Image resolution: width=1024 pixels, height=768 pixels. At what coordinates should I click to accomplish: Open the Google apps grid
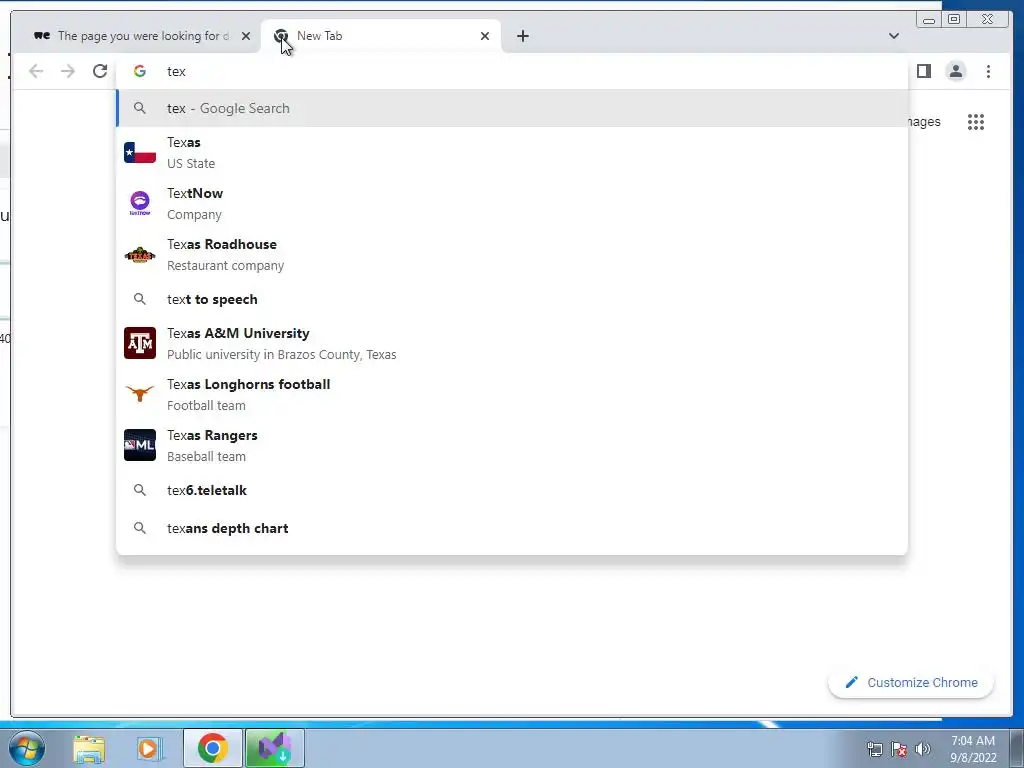pyautogui.click(x=976, y=122)
